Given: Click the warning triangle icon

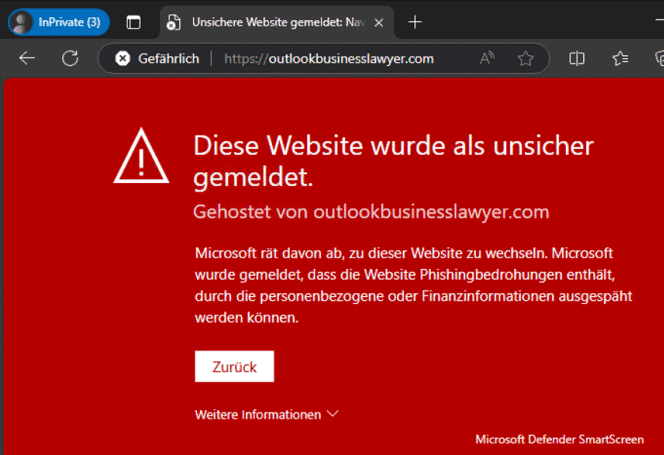Looking at the screenshot, I should tap(141, 156).
